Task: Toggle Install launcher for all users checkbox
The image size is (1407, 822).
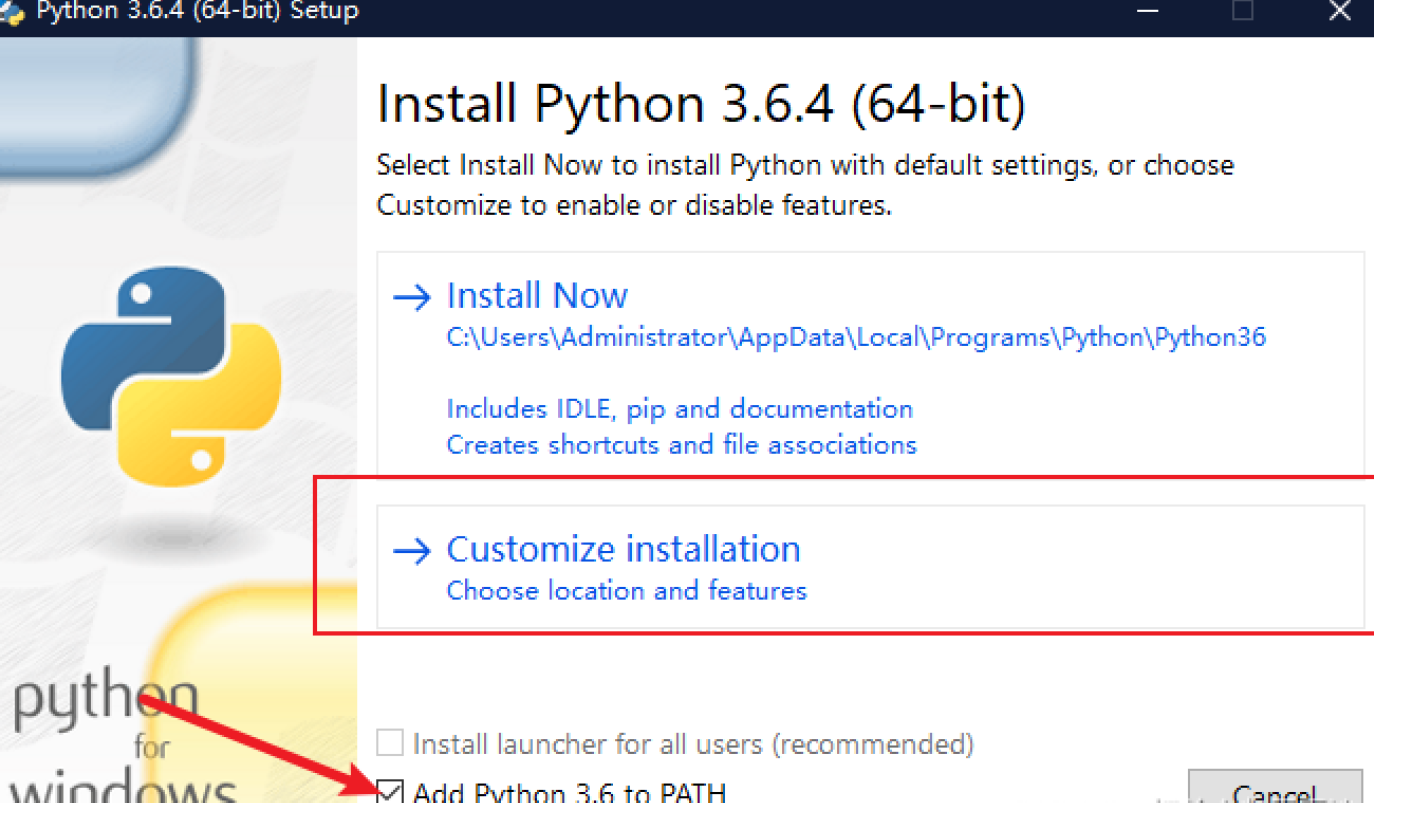Action: coord(390,743)
